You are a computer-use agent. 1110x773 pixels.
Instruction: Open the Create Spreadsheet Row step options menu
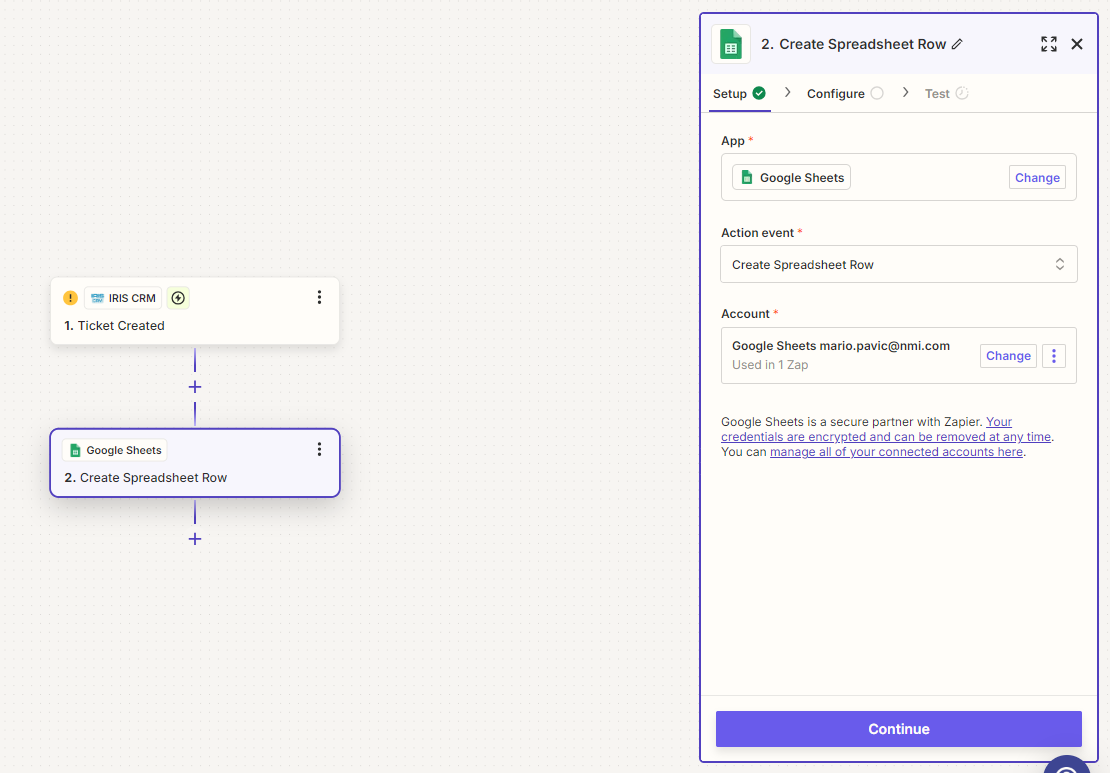[x=319, y=450]
